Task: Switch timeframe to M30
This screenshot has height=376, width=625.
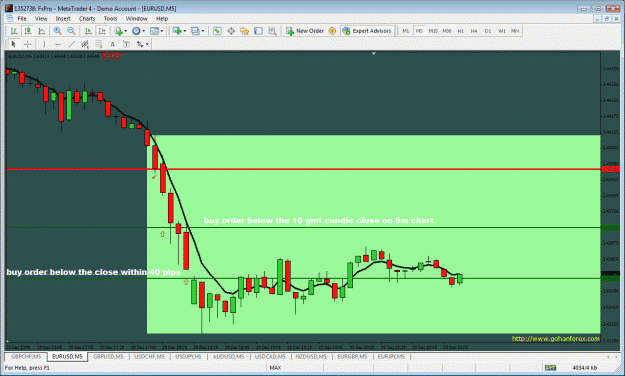Action: point(447,31)
